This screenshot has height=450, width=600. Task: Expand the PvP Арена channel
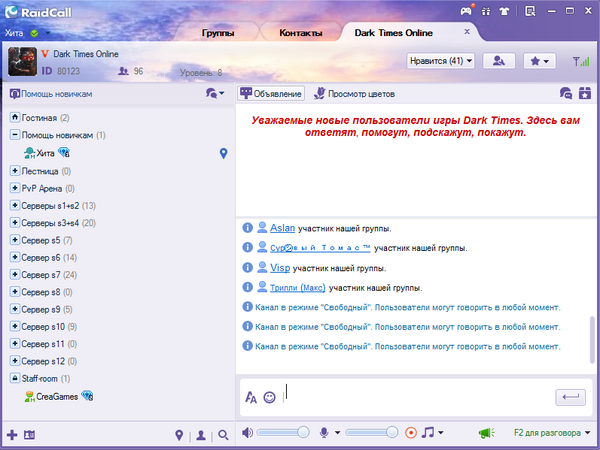pos(15,188)
